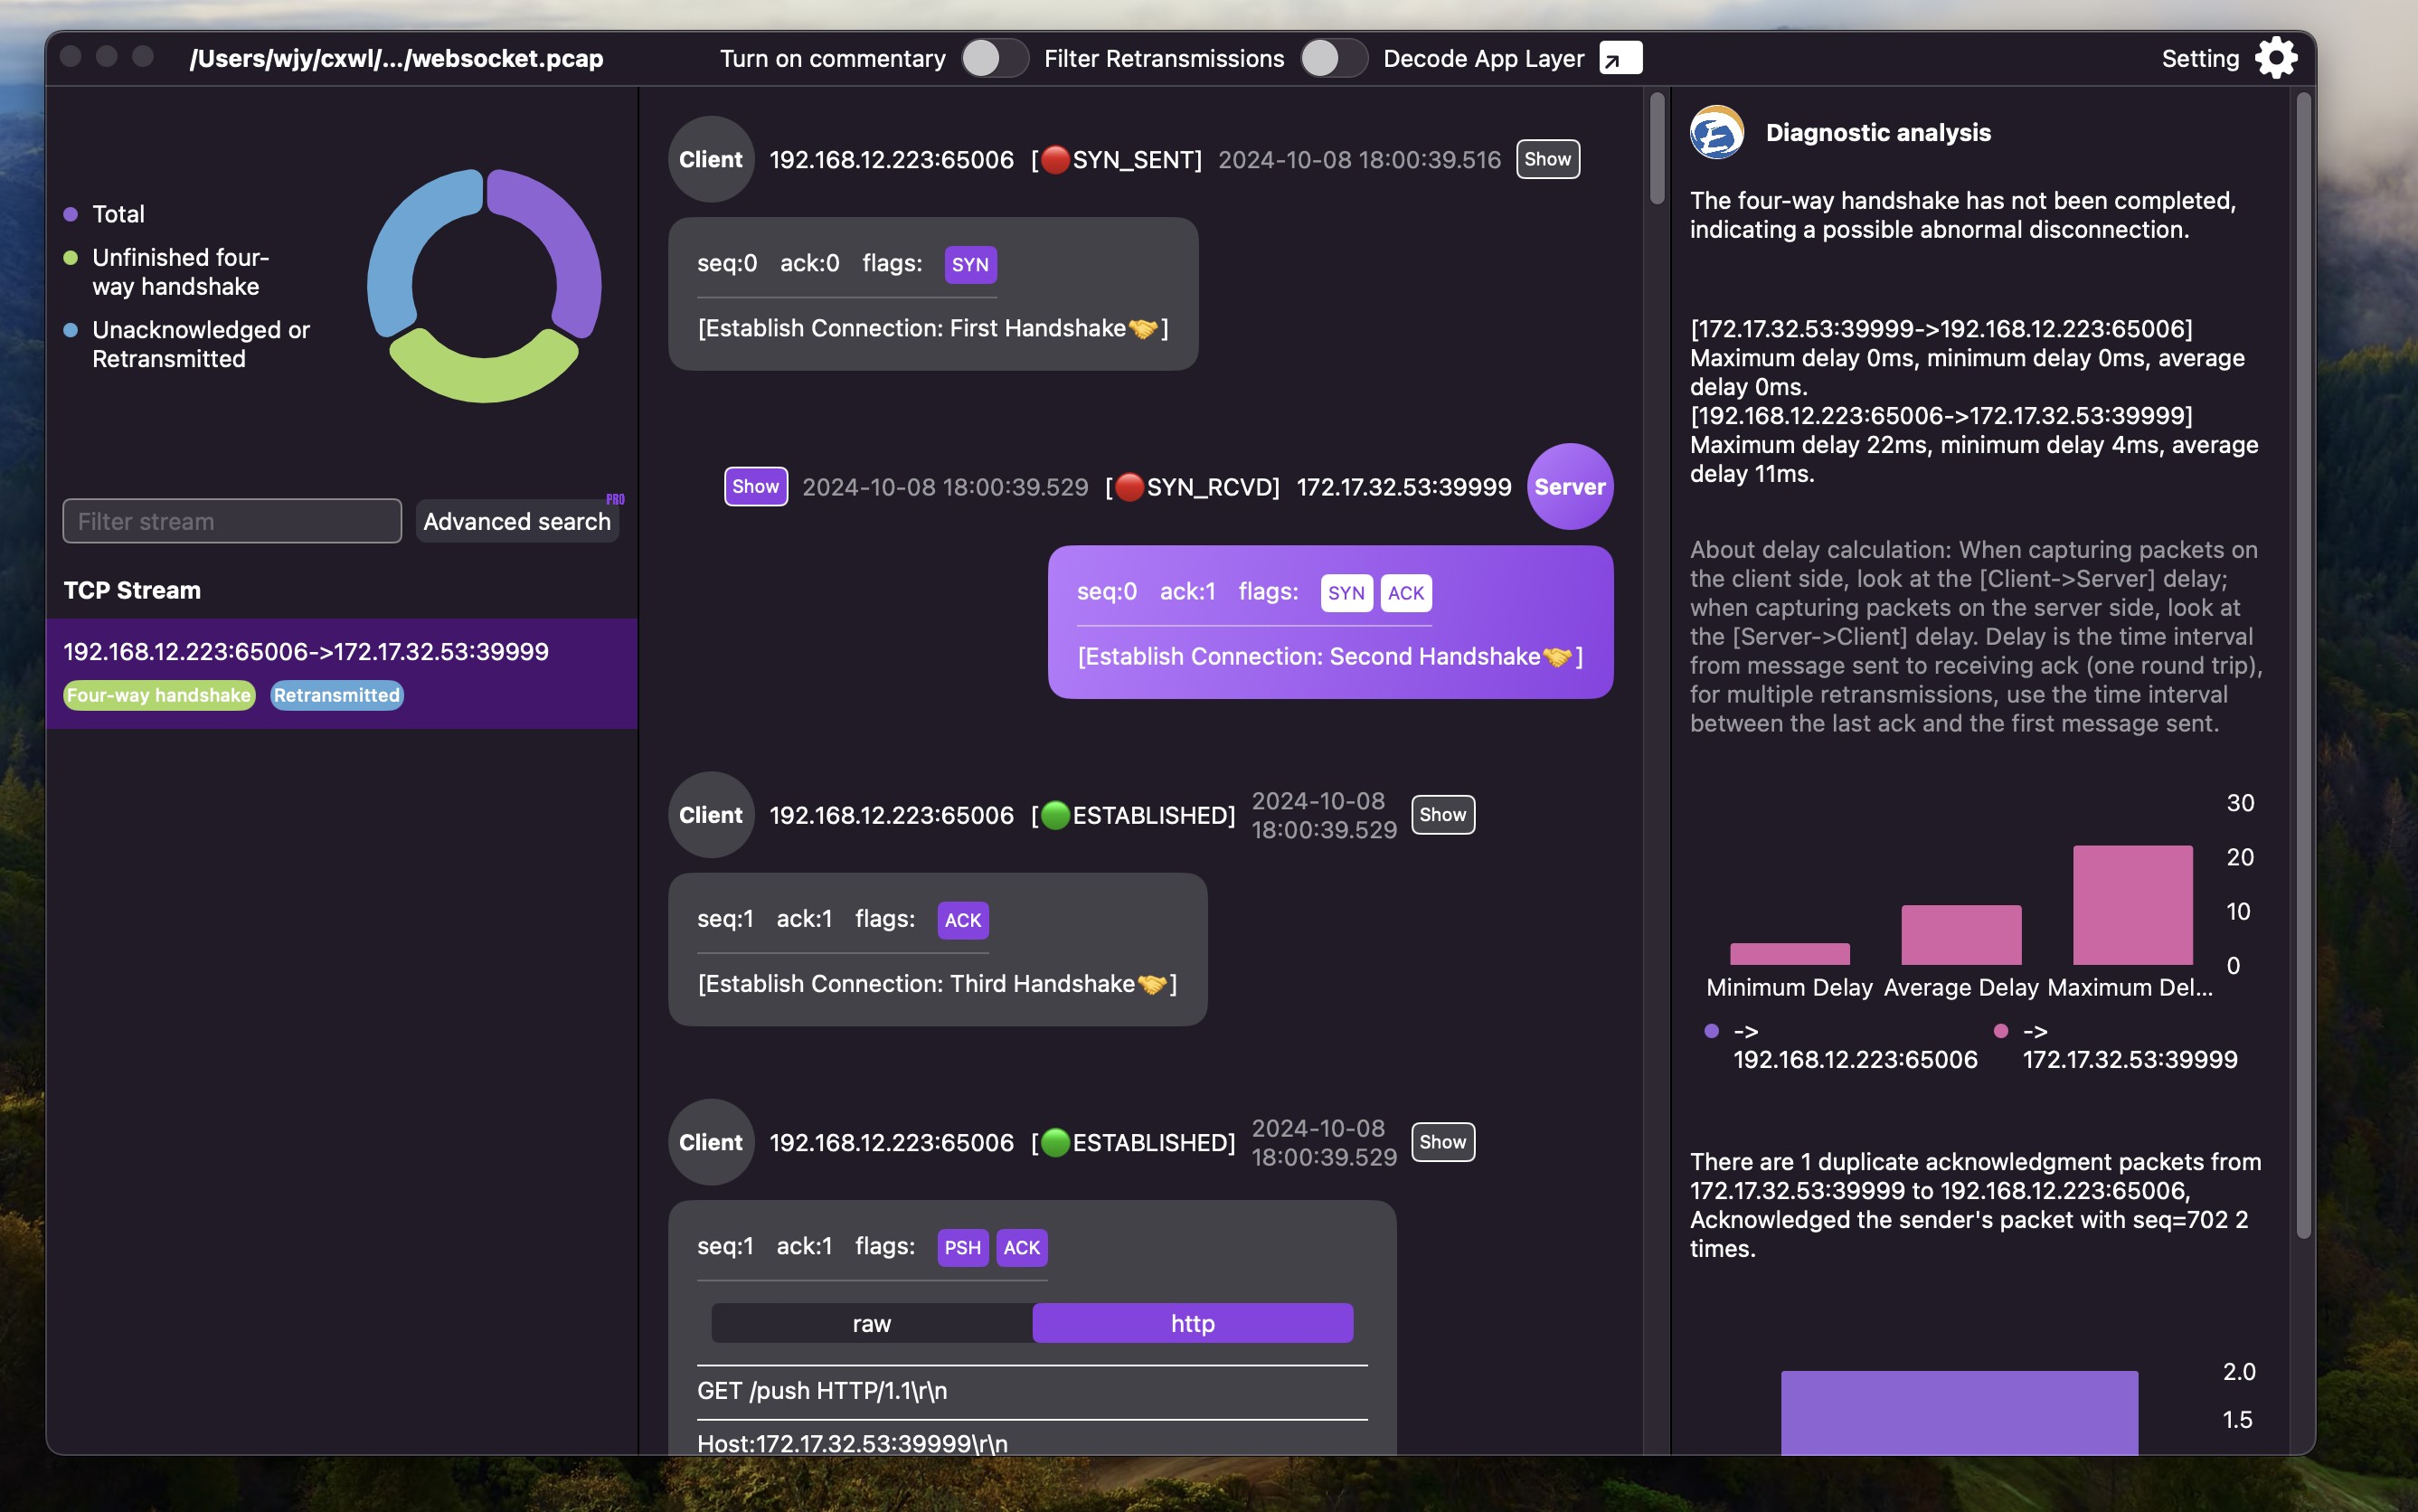Click the Diagnostic analysis icon
The image size is (2418, 1512).
point(1716,132)
